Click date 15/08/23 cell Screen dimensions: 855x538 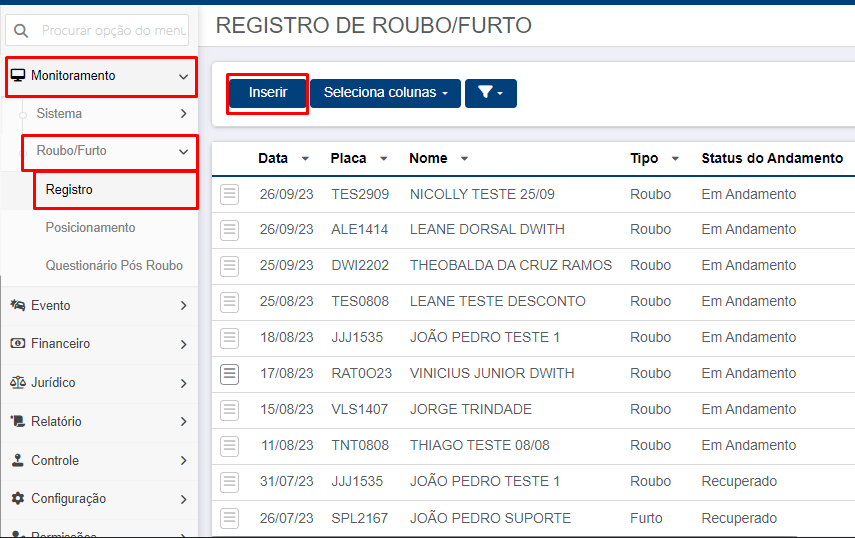click(x=287, y=409)
